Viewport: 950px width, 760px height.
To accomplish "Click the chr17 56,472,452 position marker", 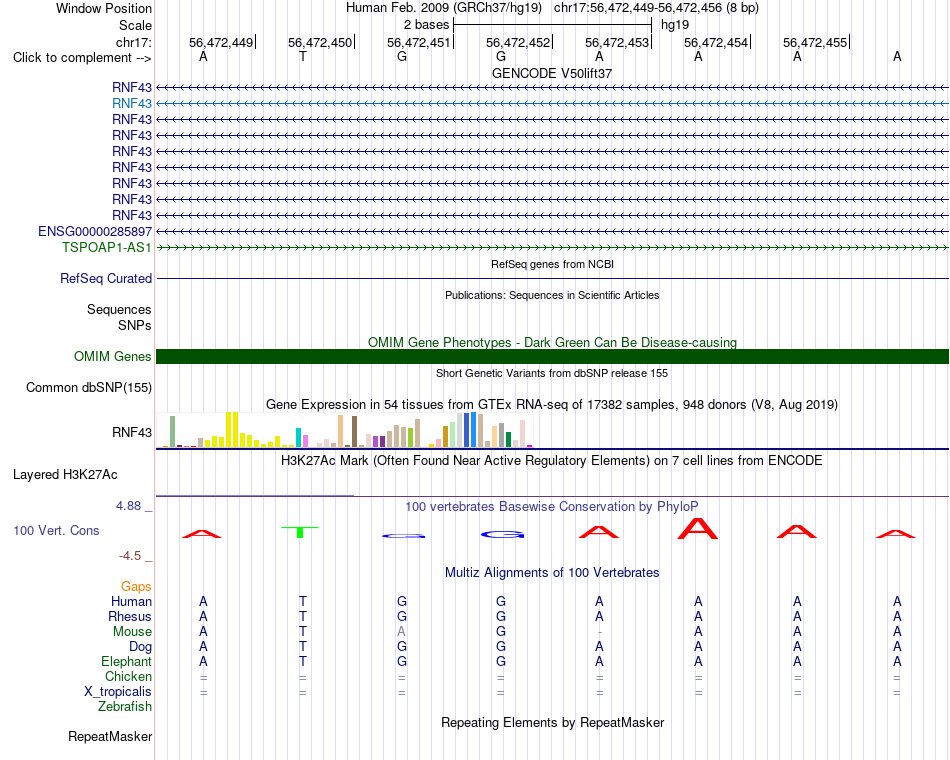I will pyautogui.click(x=519, y=42).
